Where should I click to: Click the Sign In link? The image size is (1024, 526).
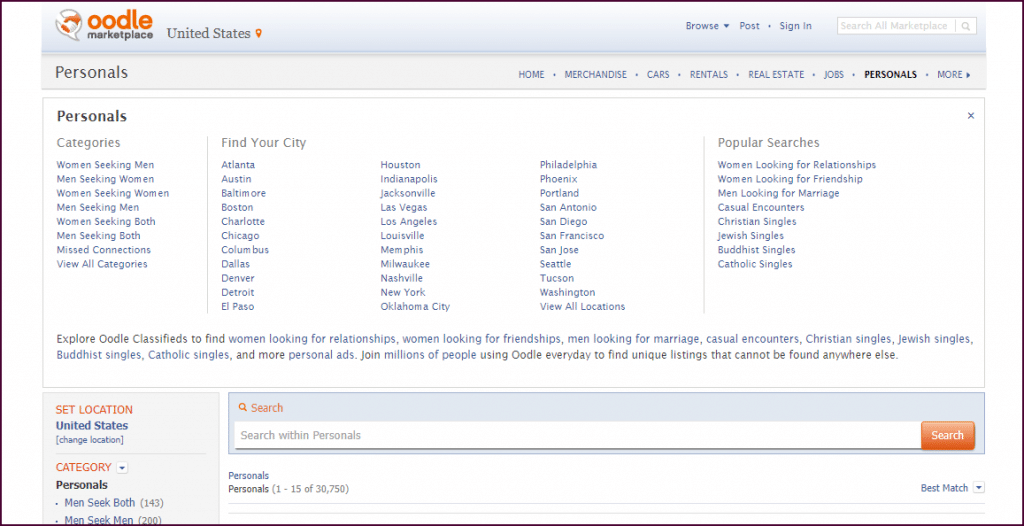(x=795, y=26)
